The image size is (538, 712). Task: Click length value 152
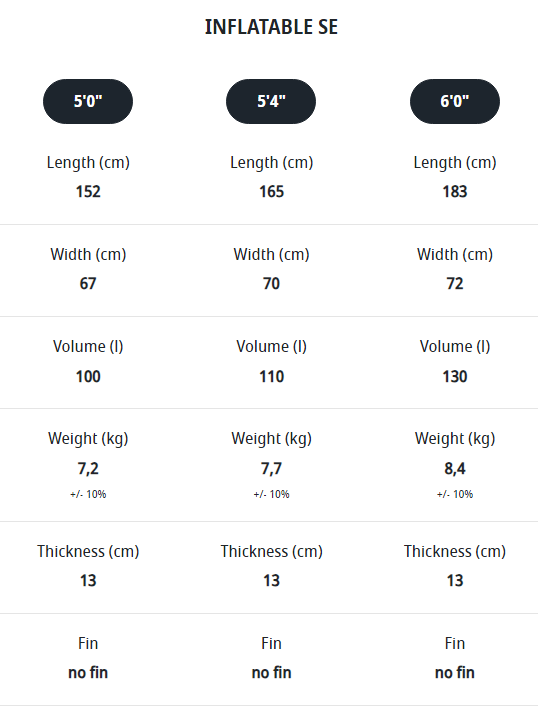click(x=88, y=191)
